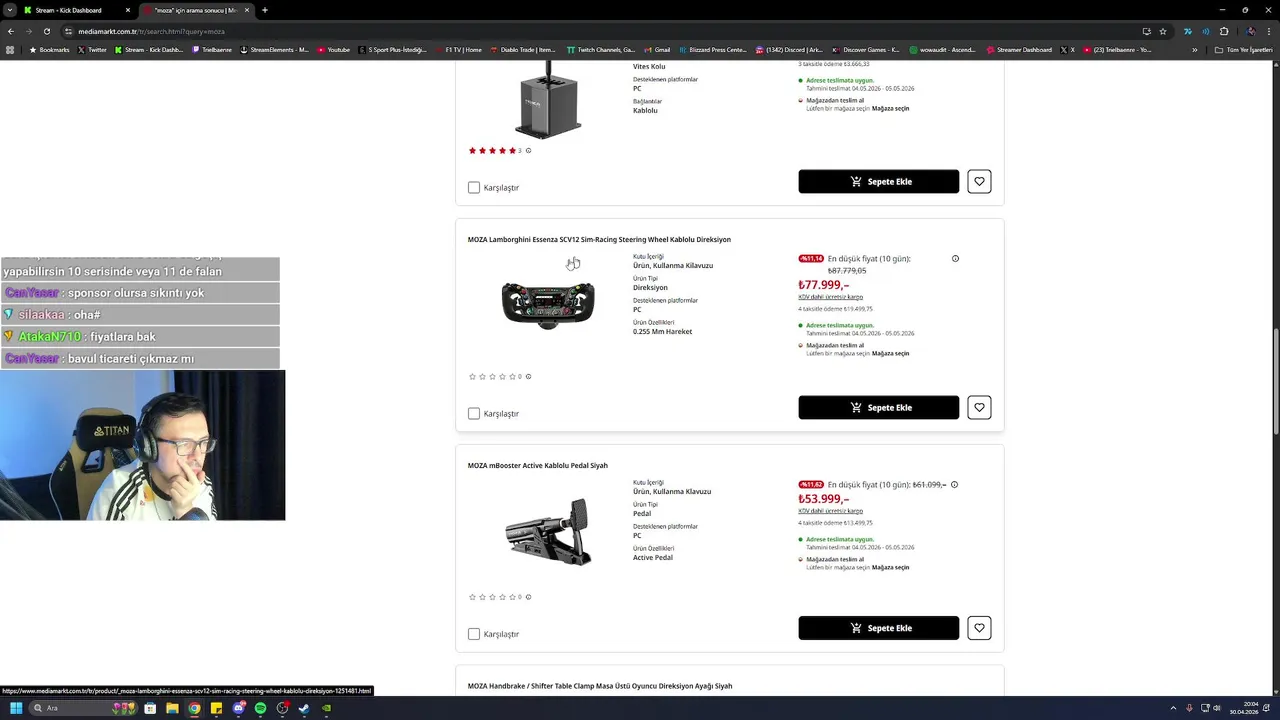Open the MOZA Handbrake / Shifter Table Clamp title

tap(600, 686)
